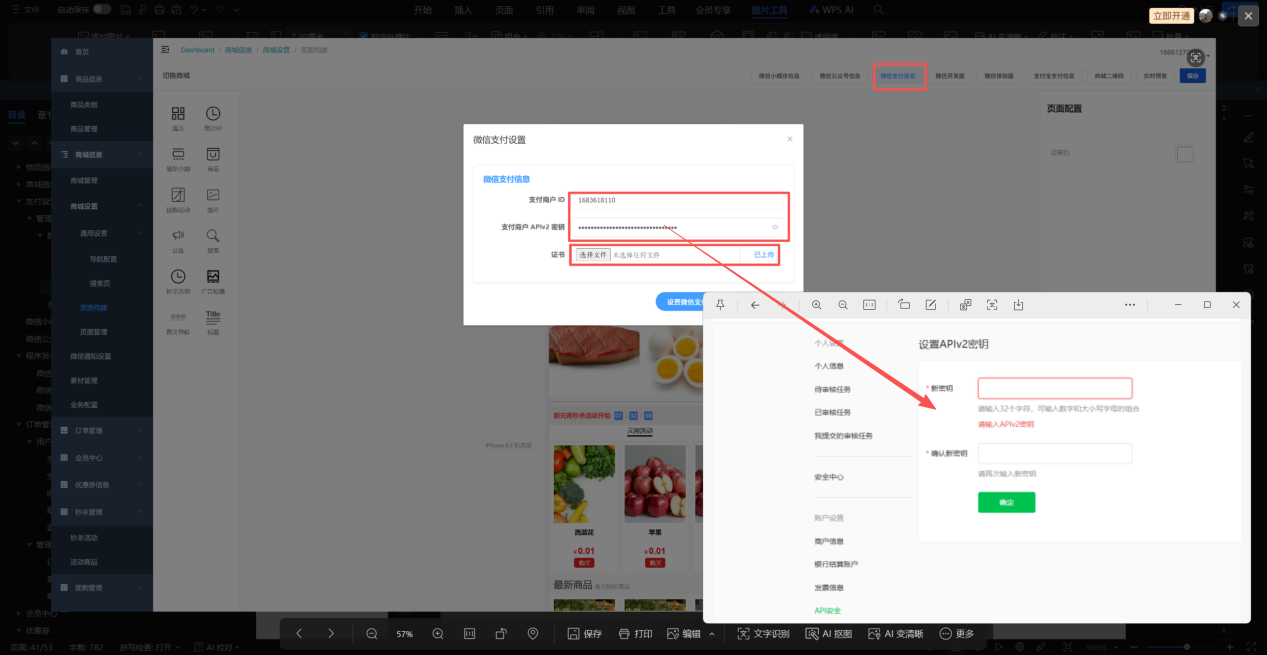Select API安全 in the left menu
Viewport: 1267px width, 655px height.
830,610
